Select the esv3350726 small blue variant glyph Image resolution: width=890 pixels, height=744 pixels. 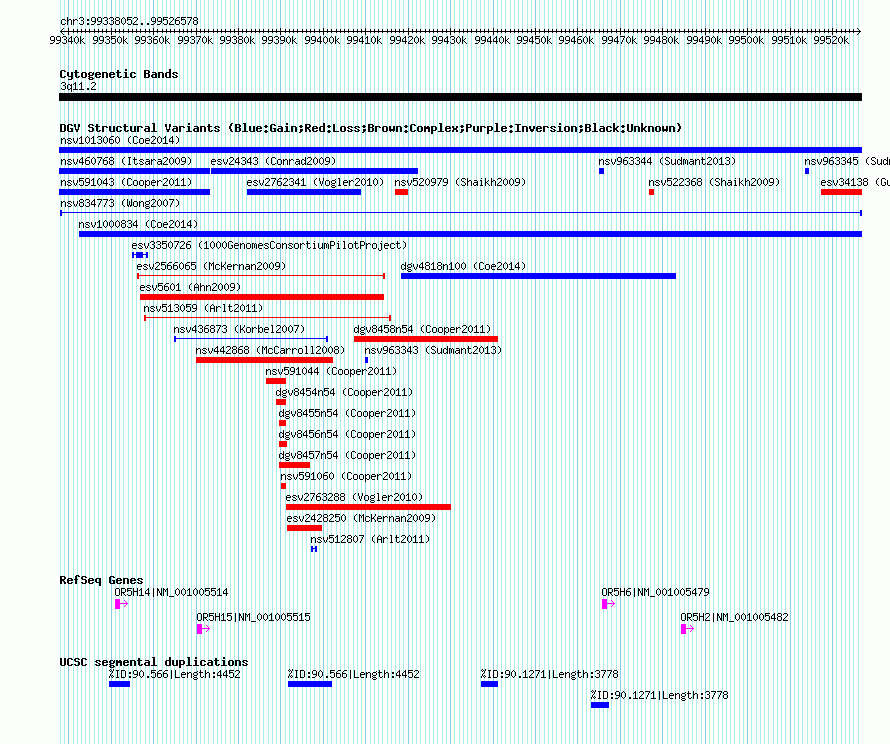pyautogui.click(x=140, y=255)
